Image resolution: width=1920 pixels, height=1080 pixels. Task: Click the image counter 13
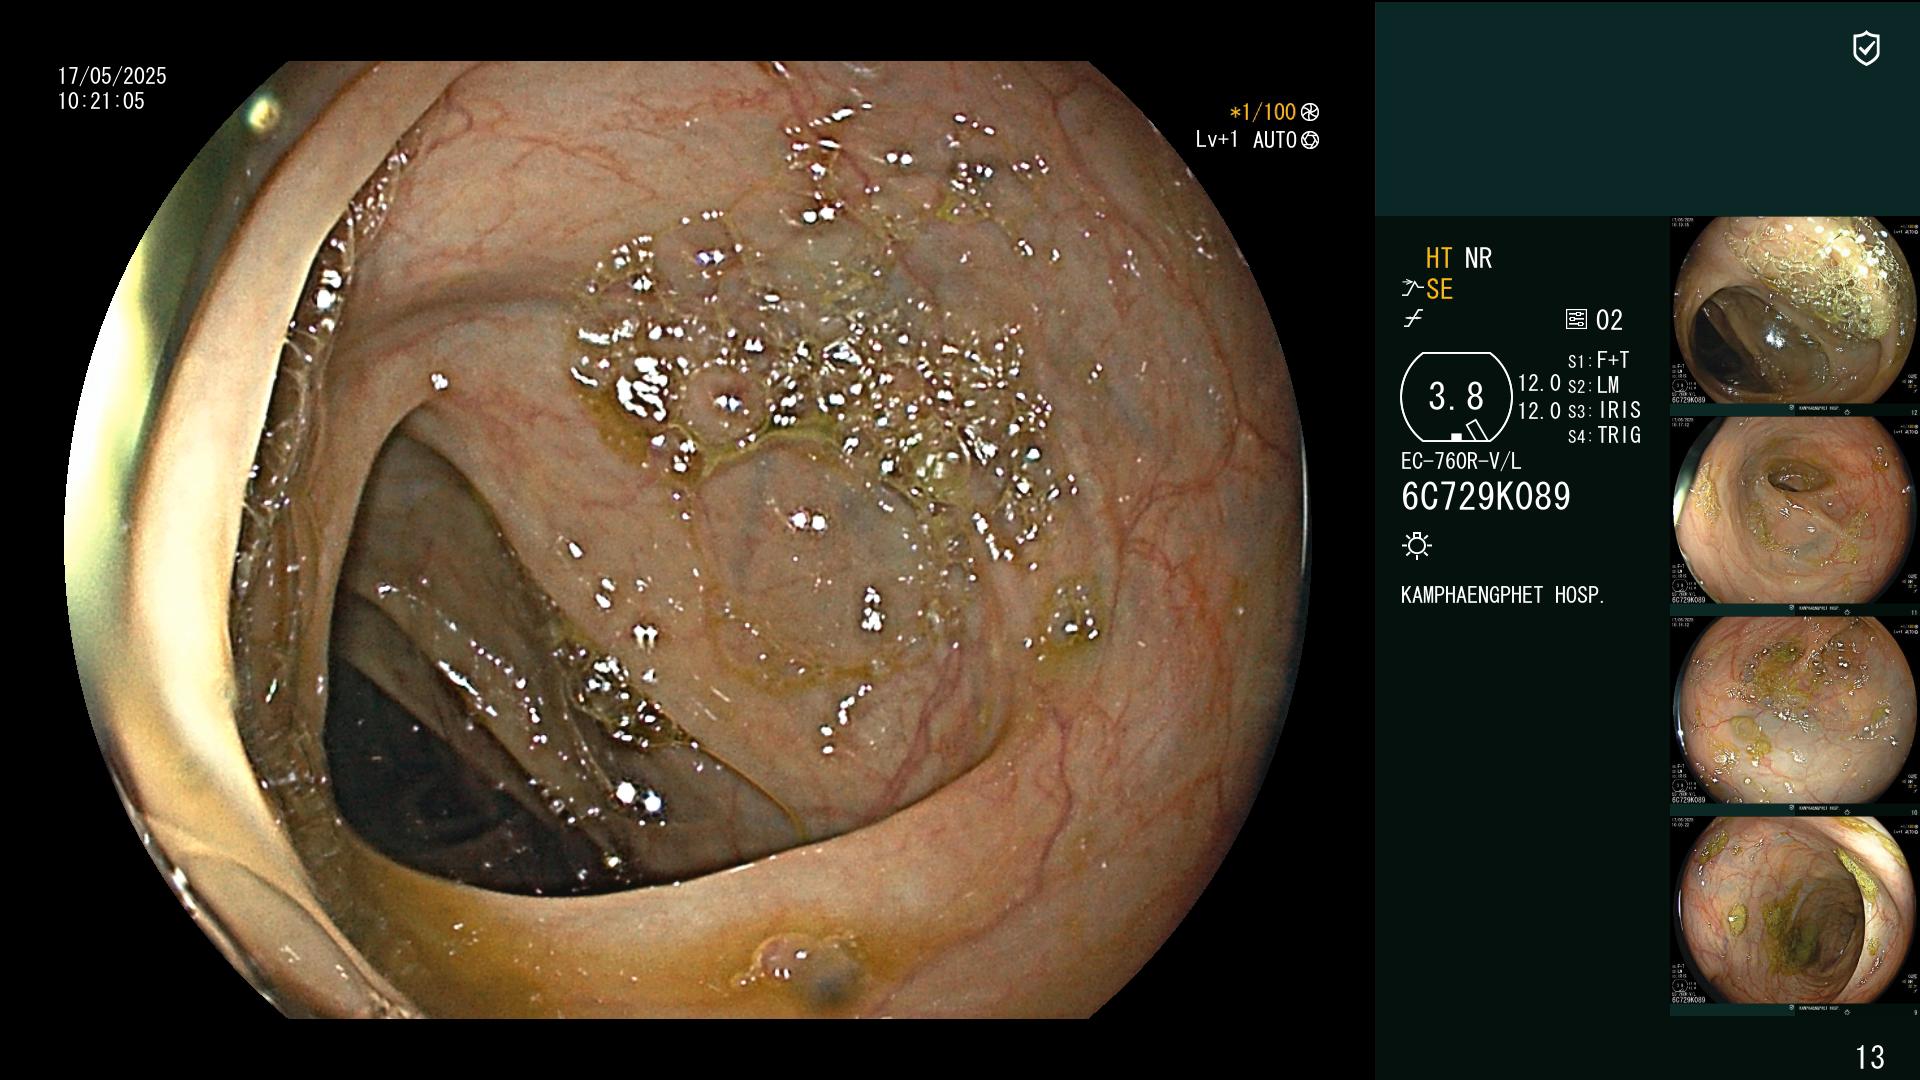tap(1869, 1057)
